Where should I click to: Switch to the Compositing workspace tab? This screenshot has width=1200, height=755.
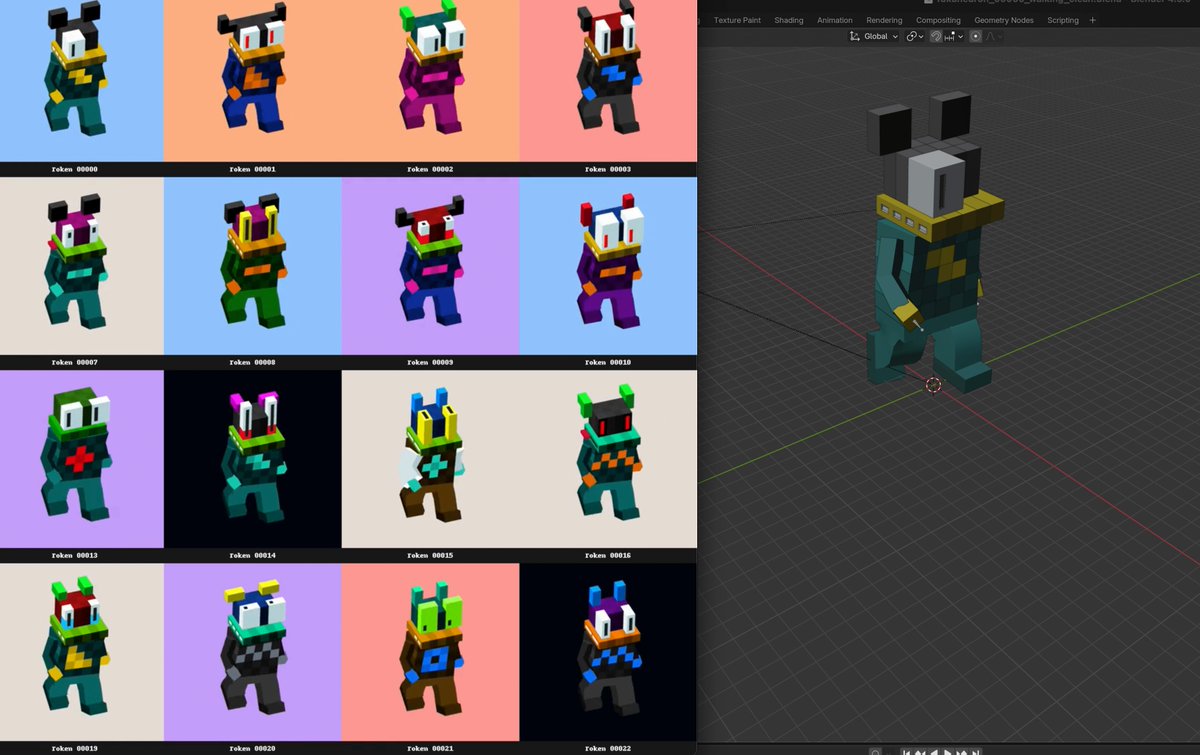point(939,20)
